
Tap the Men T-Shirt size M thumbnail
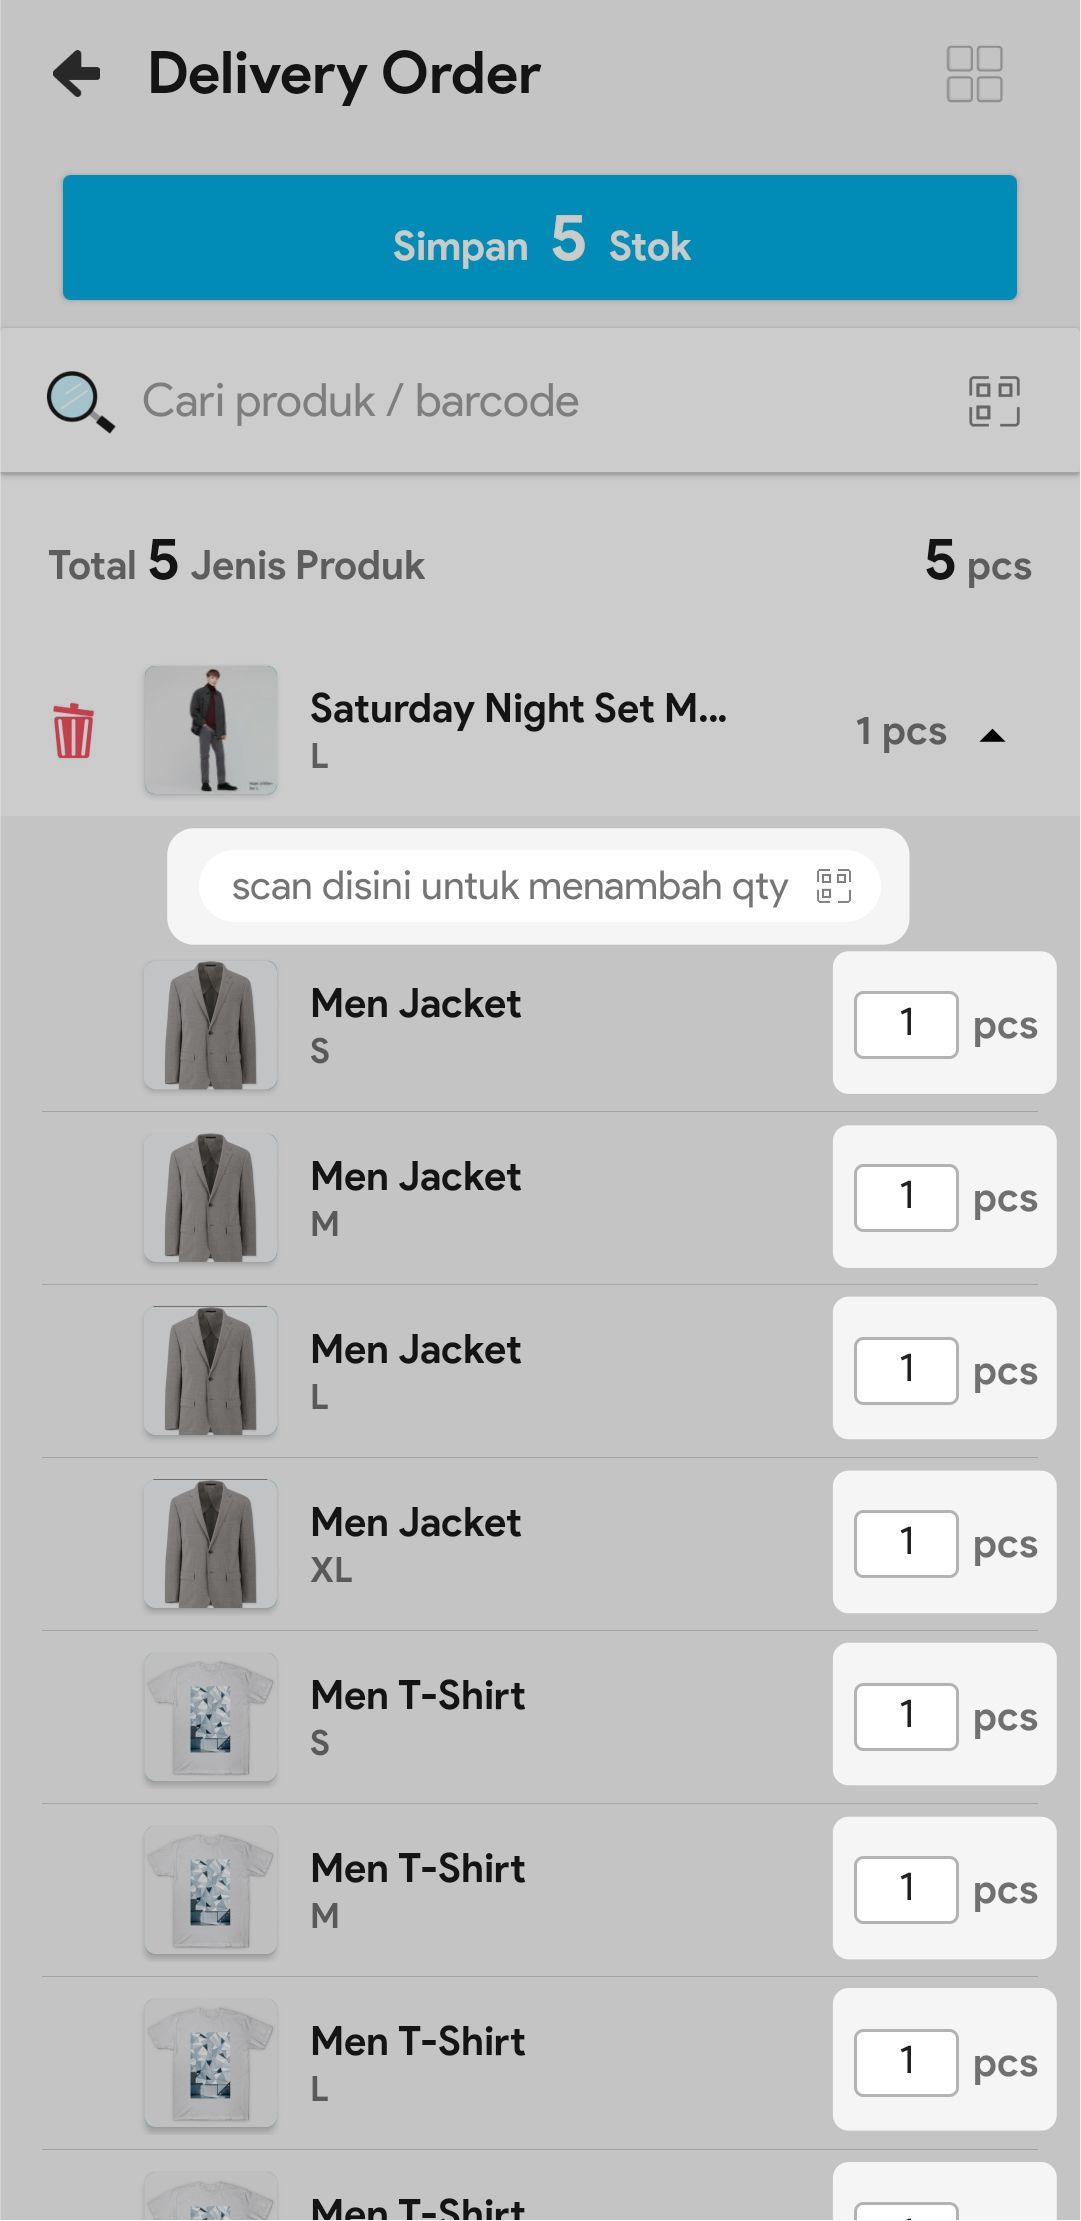(211, 1890)
